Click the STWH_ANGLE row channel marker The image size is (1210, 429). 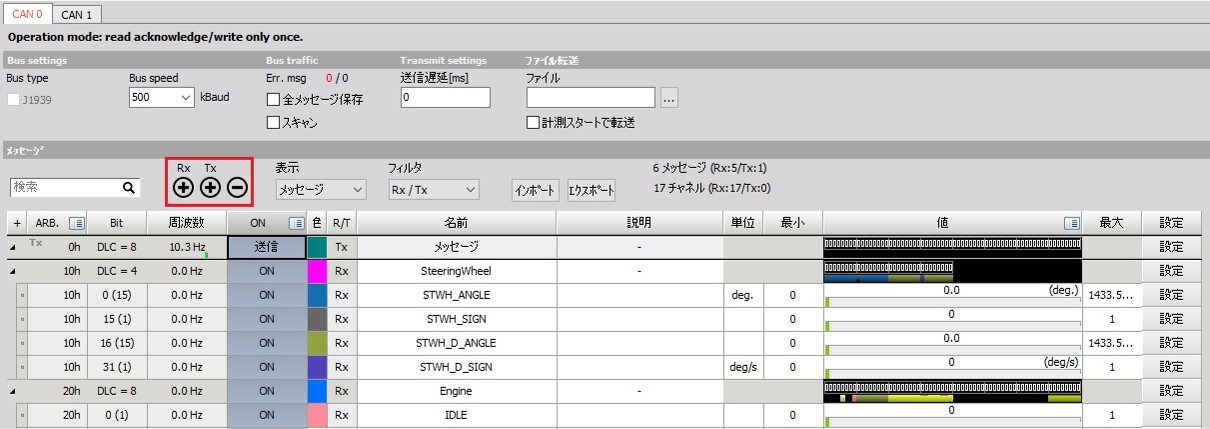(22, 295)
